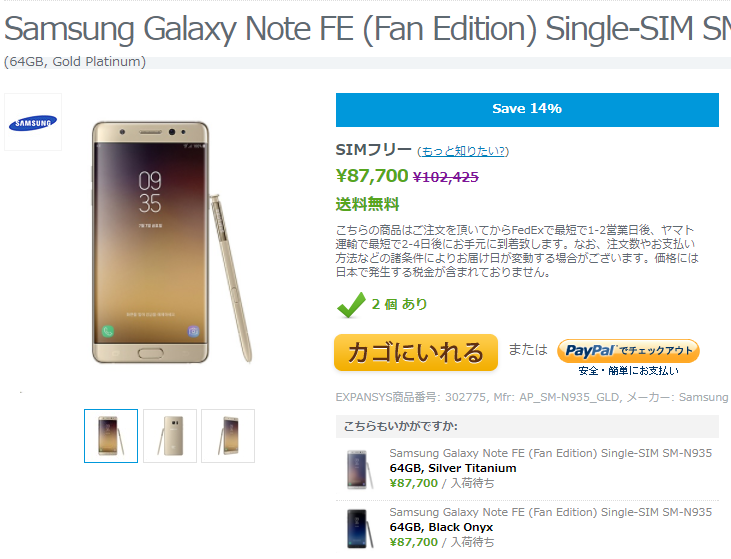Click the Black Onyx phone image
The height and width of the screenshot is (559, 731).
(360, 529)
